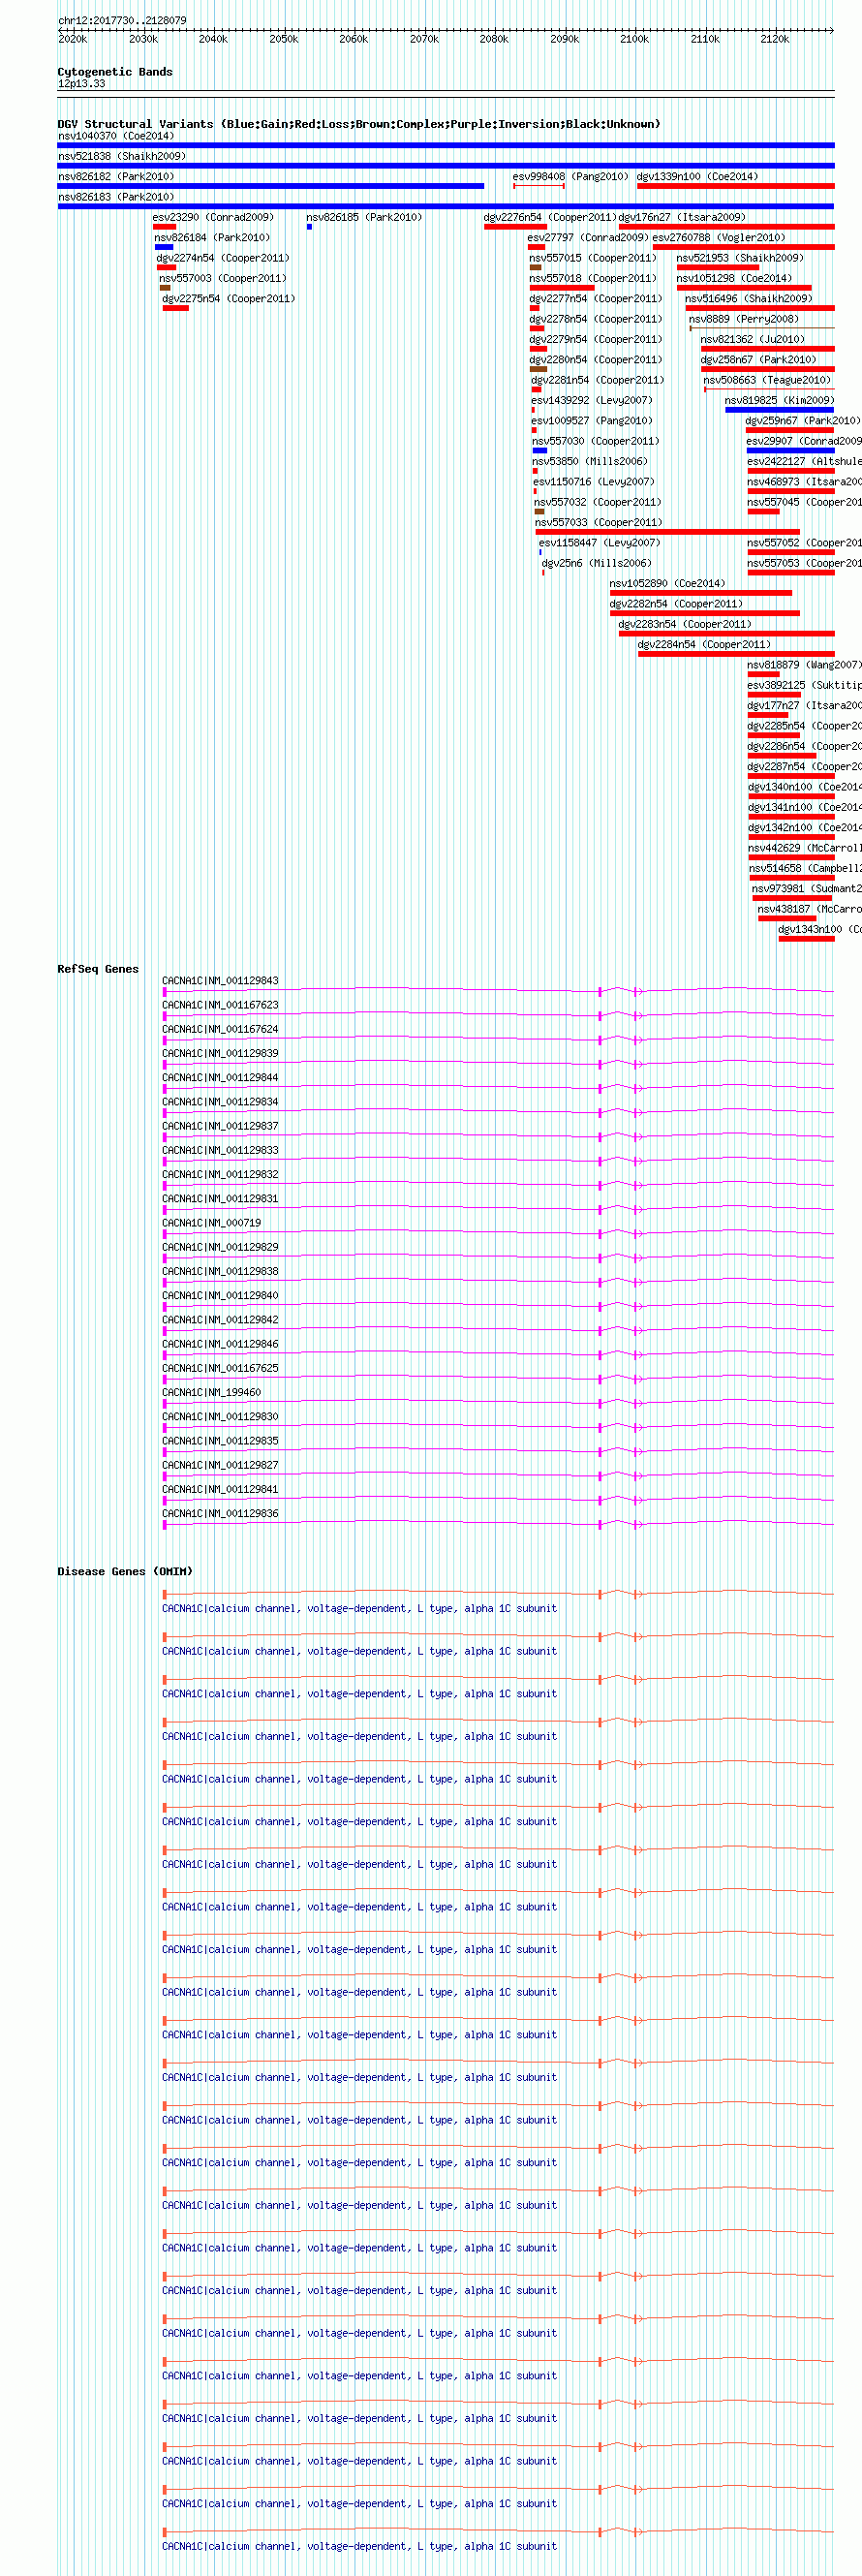The height and width of the screenshot is (2576, 862).
Task: Select dgv1339n100 (Coe2014) variant label
Action: pos(698,176)
